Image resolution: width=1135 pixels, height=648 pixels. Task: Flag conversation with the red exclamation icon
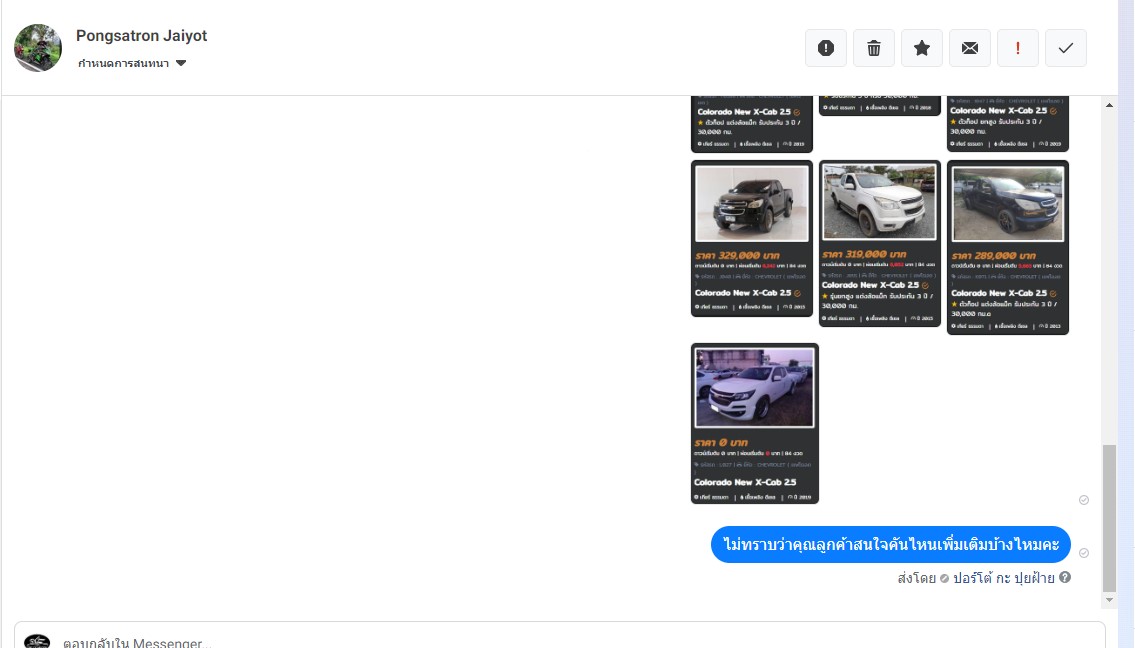[1018, 48]
